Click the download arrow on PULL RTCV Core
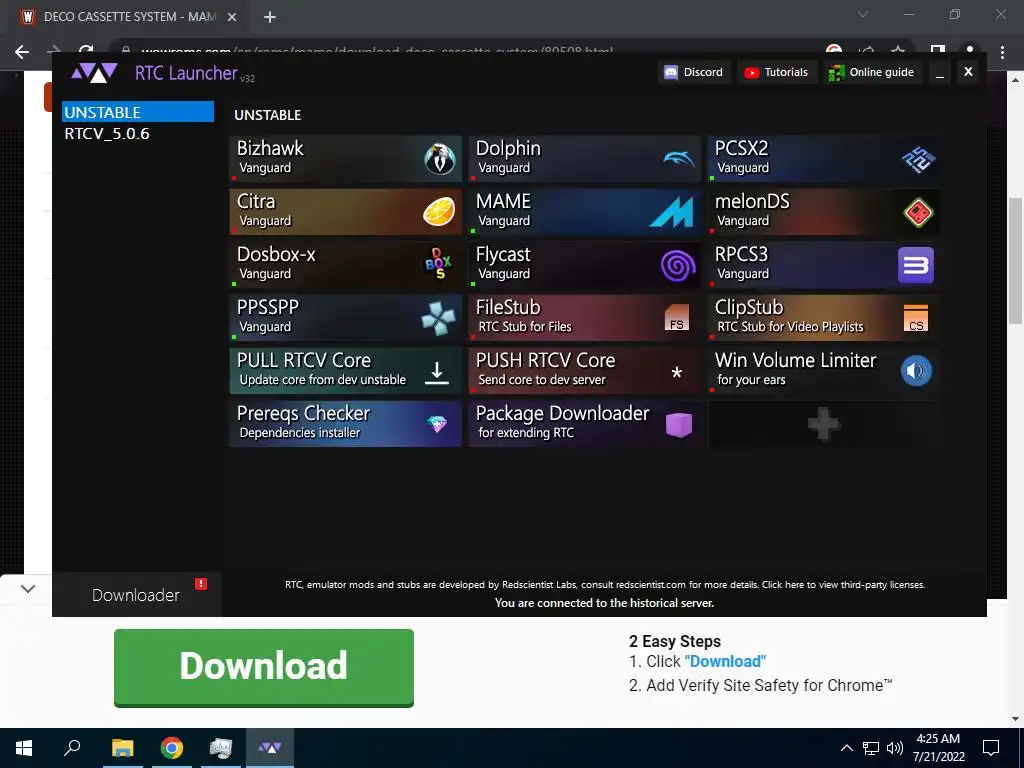The width and height of the screenshot is (1024, 768). coord(436,371)
